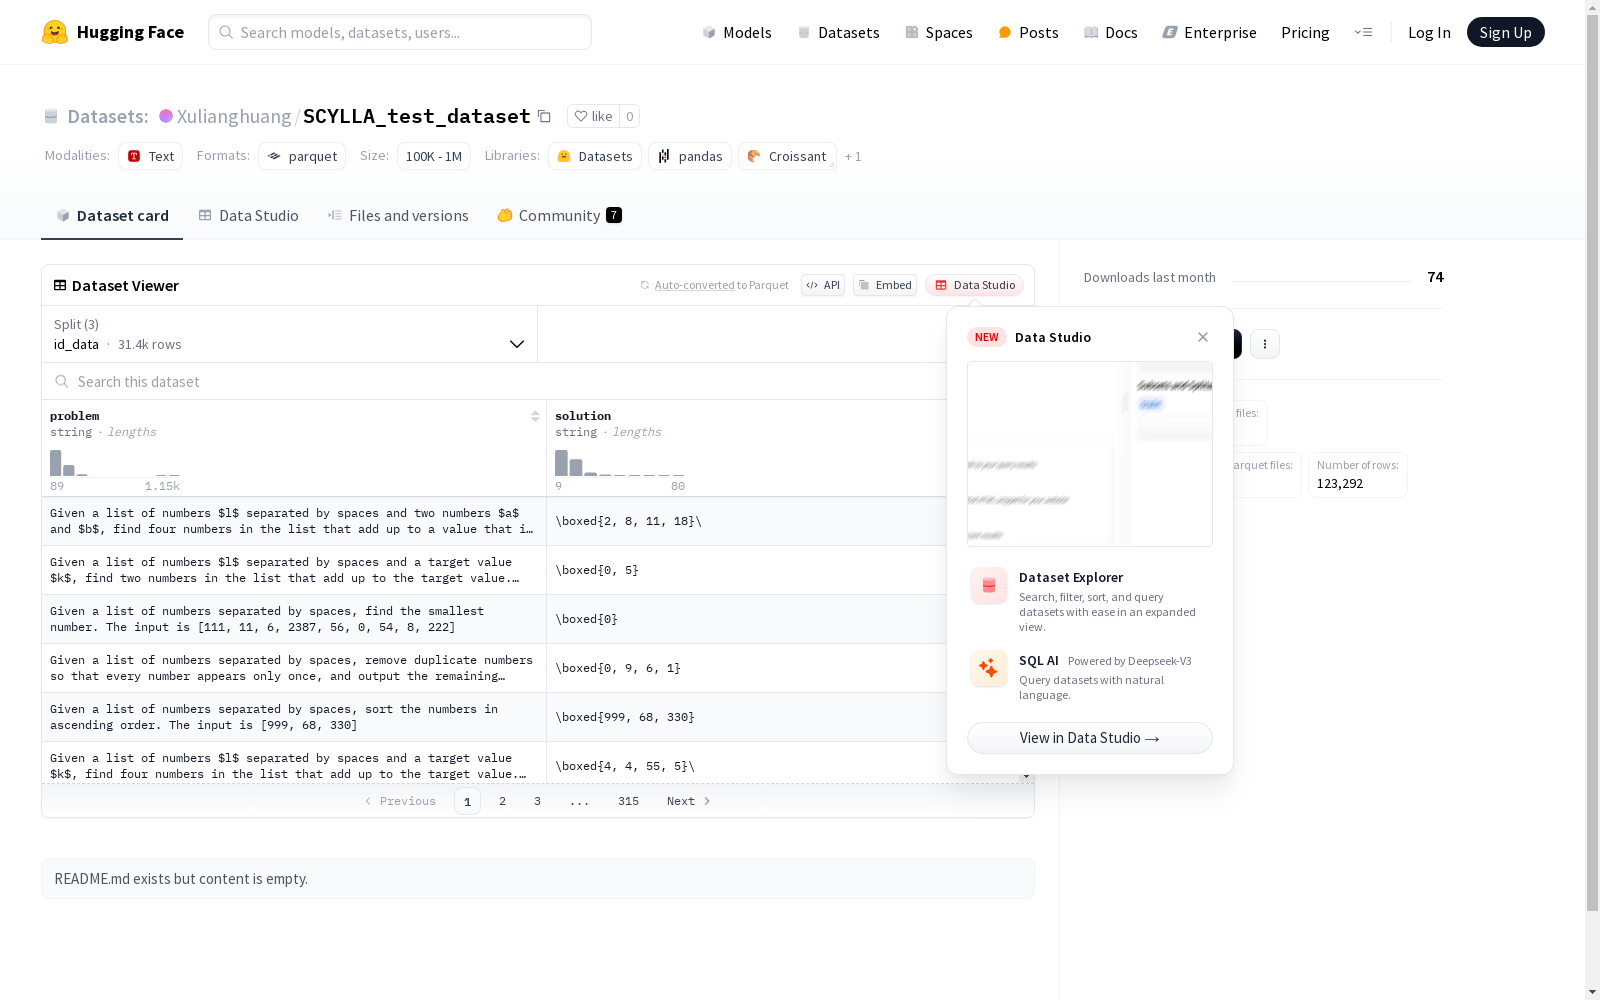Select row about finding the smallest number
The height and width of the screenshot is (1000, 1600).
point(494,619)
